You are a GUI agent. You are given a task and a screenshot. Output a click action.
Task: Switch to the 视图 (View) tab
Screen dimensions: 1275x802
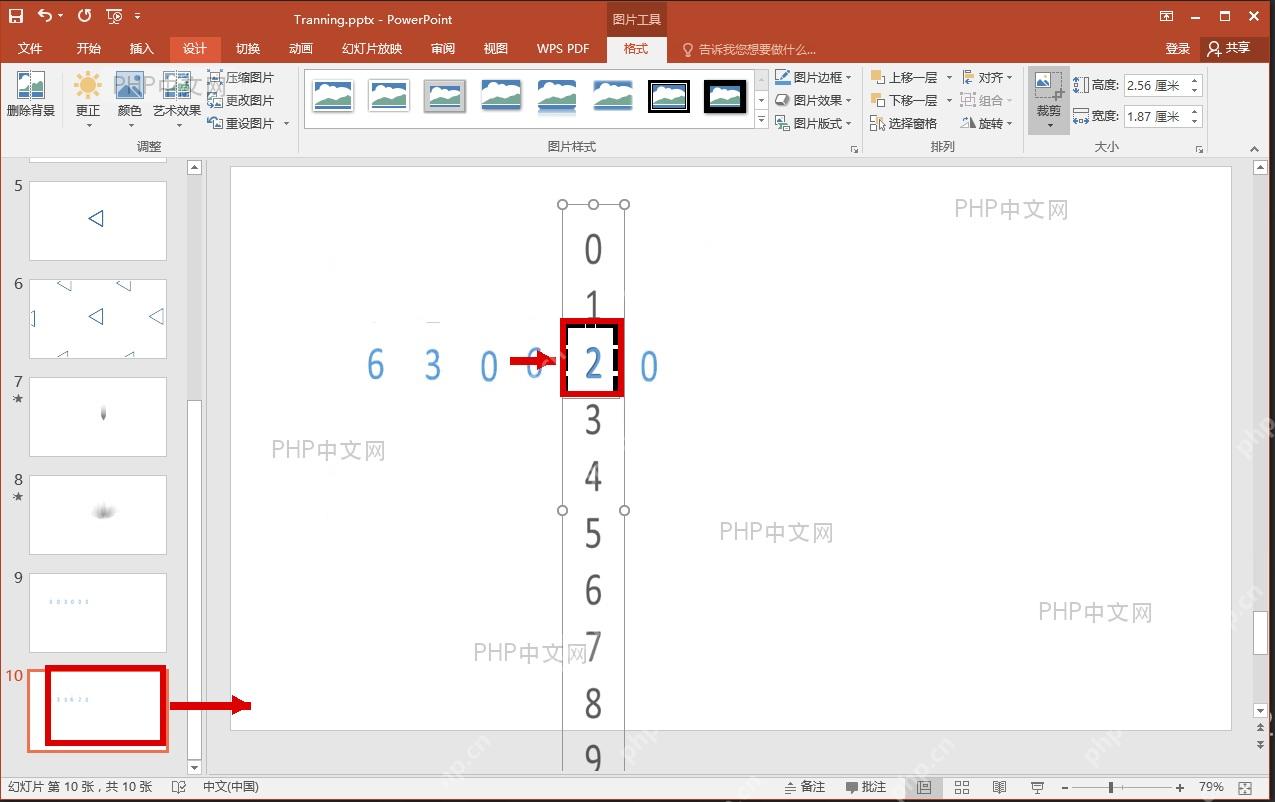click(496, 49)
